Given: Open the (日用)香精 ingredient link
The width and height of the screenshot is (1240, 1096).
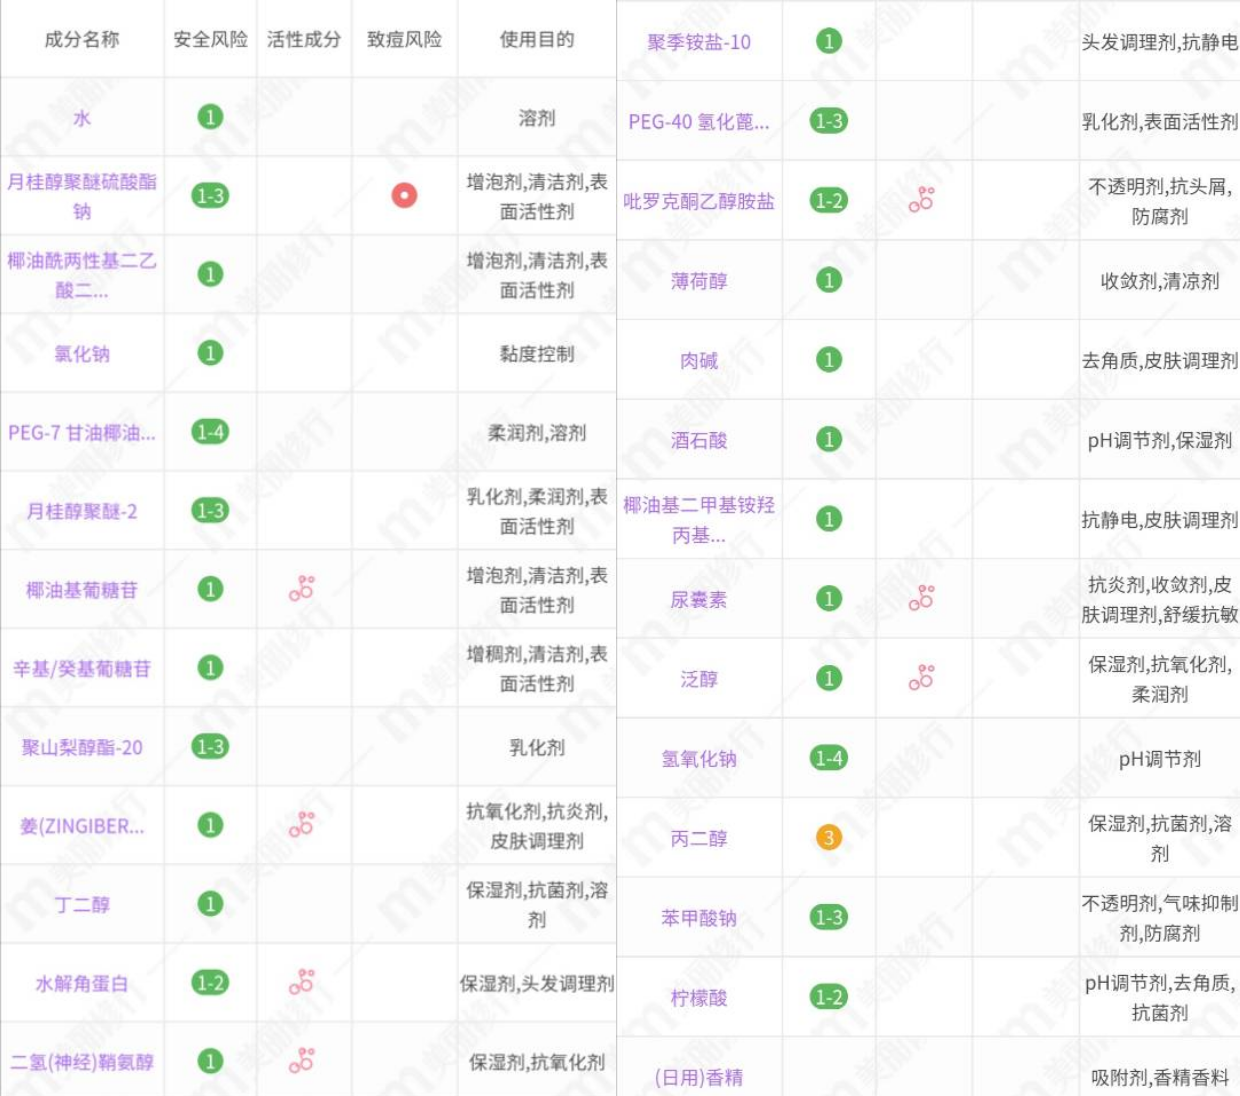Looking at the screenshot, I should pyautogui.click(x=699, y=1077).
